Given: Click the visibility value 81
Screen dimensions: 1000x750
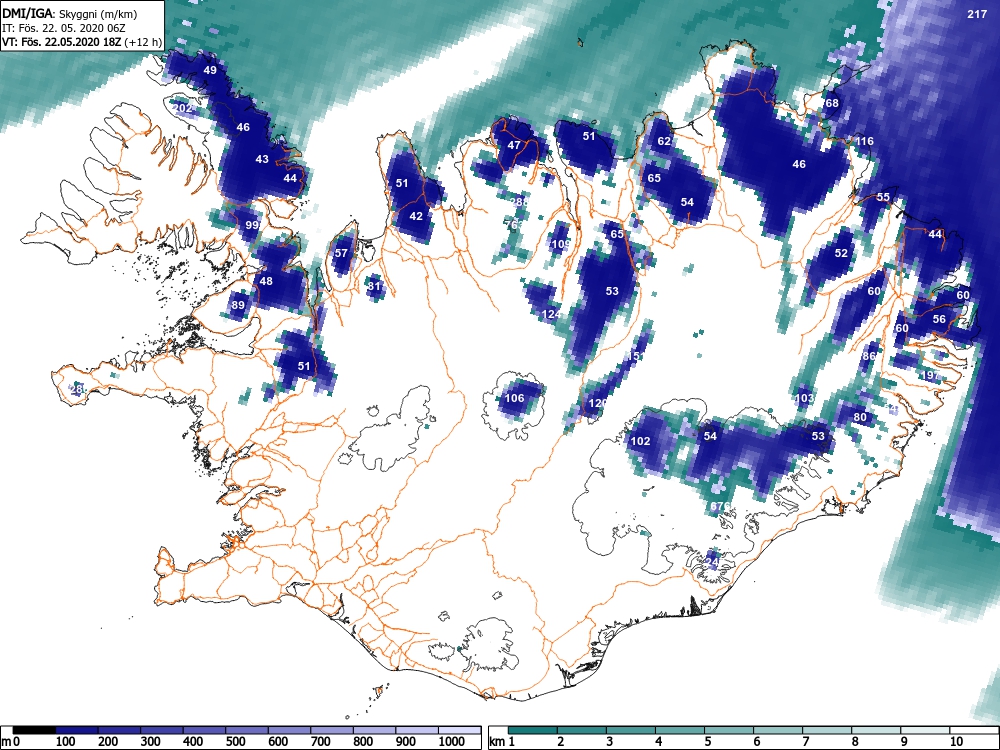Looking at the screenshot, I should pyautogui.click(x=374, y=286).
